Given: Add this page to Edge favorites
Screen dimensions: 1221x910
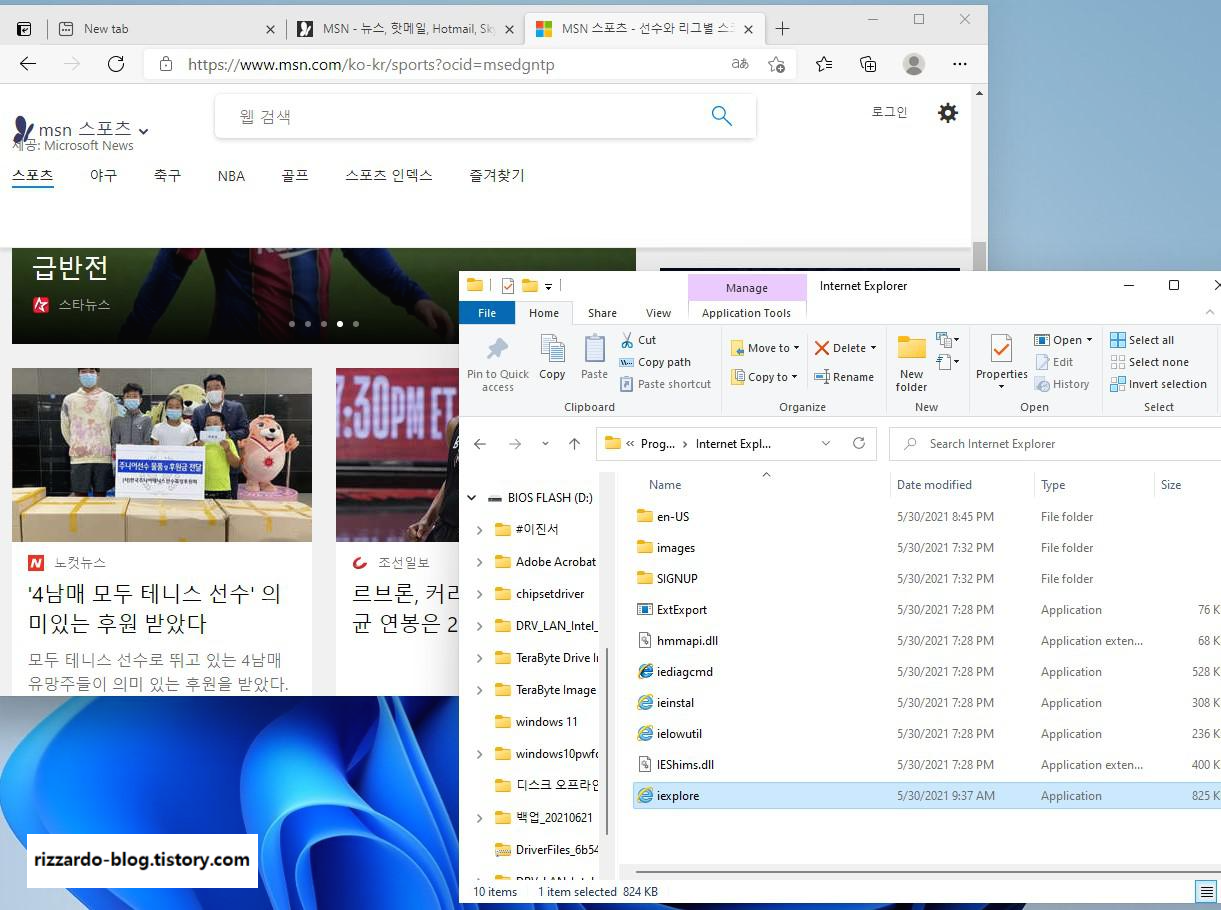Looking at the screenshot, I should point(776,64).
